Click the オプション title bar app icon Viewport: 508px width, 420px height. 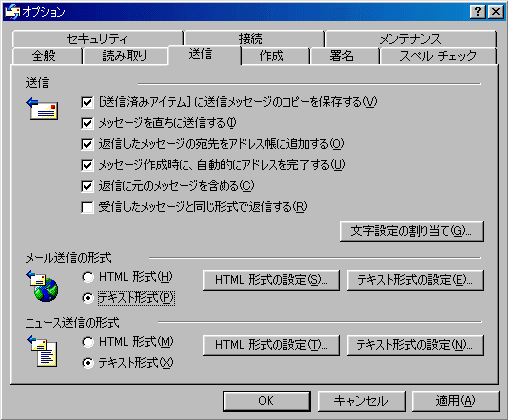12,12
